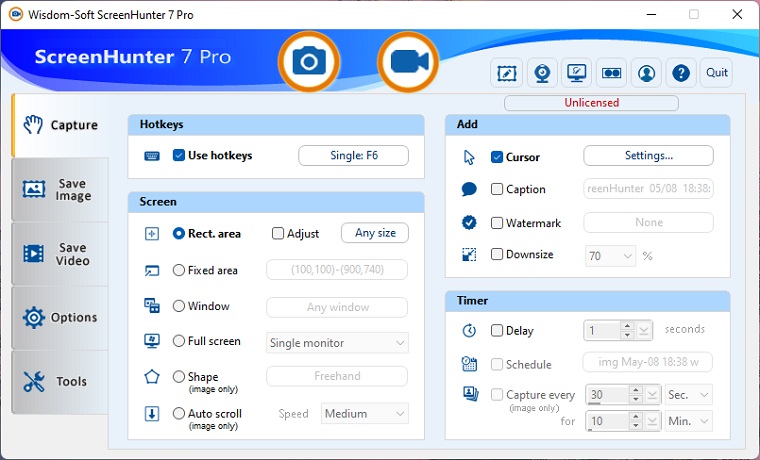Click the webcam icon in toolbar

(x=541, y=73)
